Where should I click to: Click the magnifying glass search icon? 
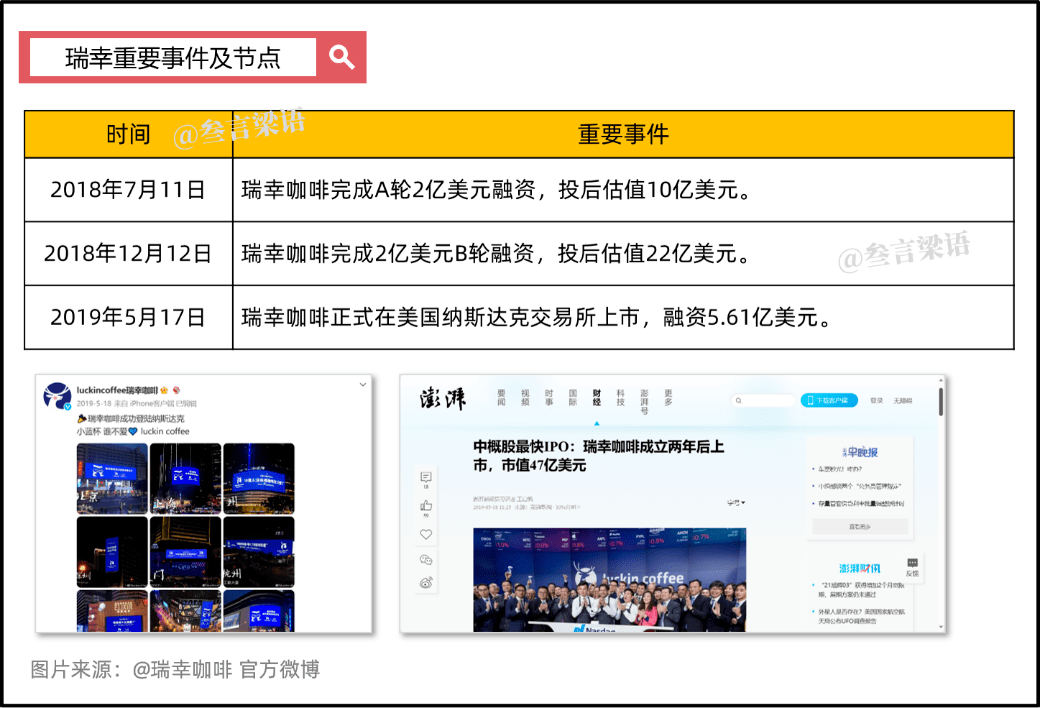[x=342, y=57]
